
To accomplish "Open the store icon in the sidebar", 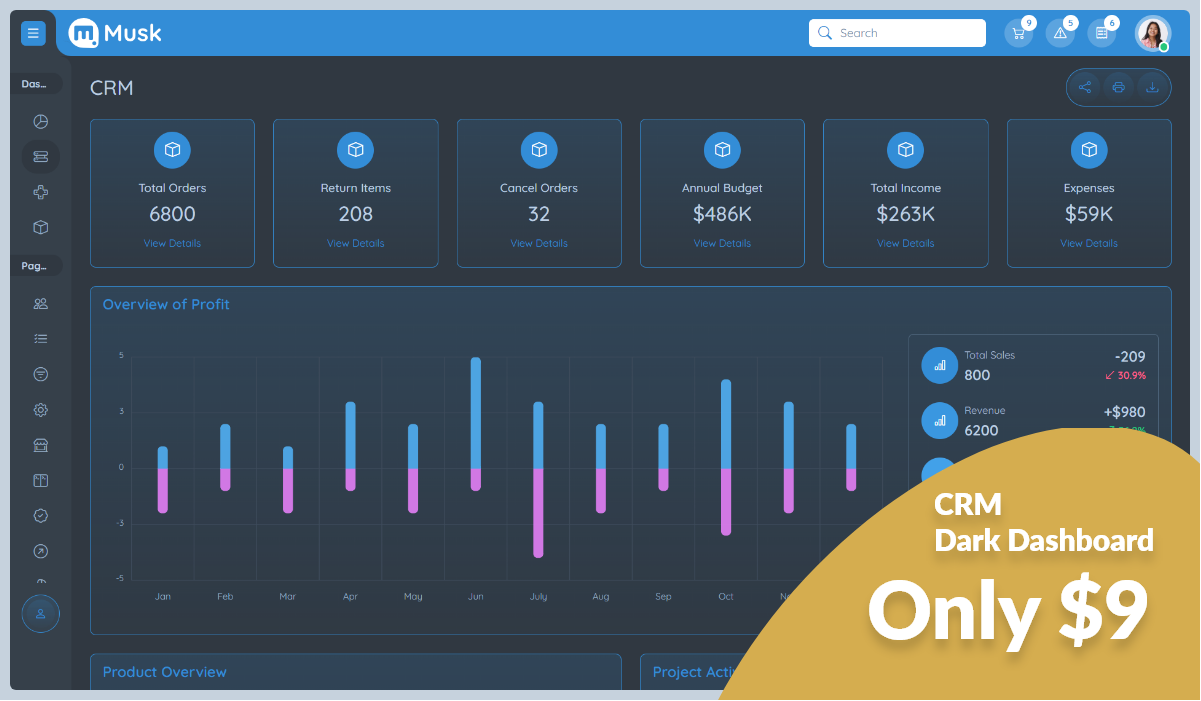I will coord(40,445).
